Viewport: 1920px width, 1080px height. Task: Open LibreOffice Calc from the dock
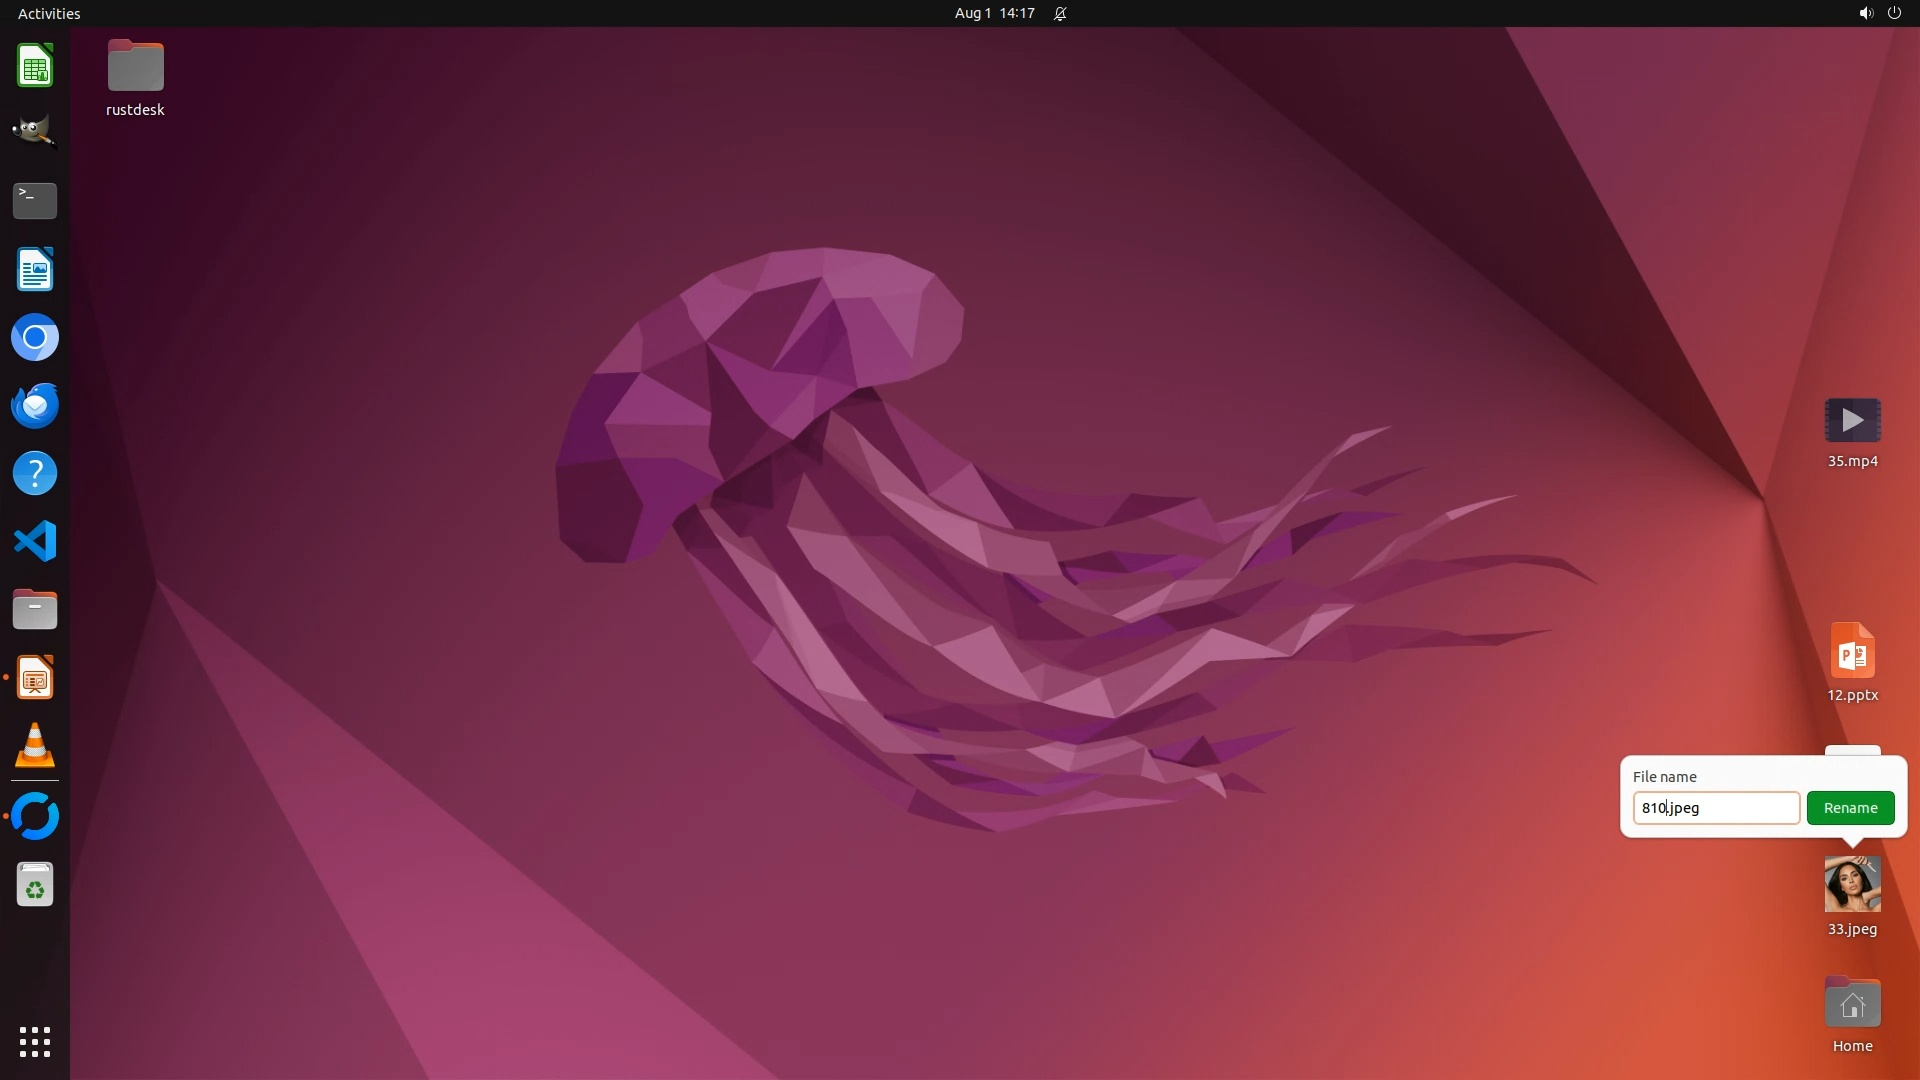tap(35, 66)
